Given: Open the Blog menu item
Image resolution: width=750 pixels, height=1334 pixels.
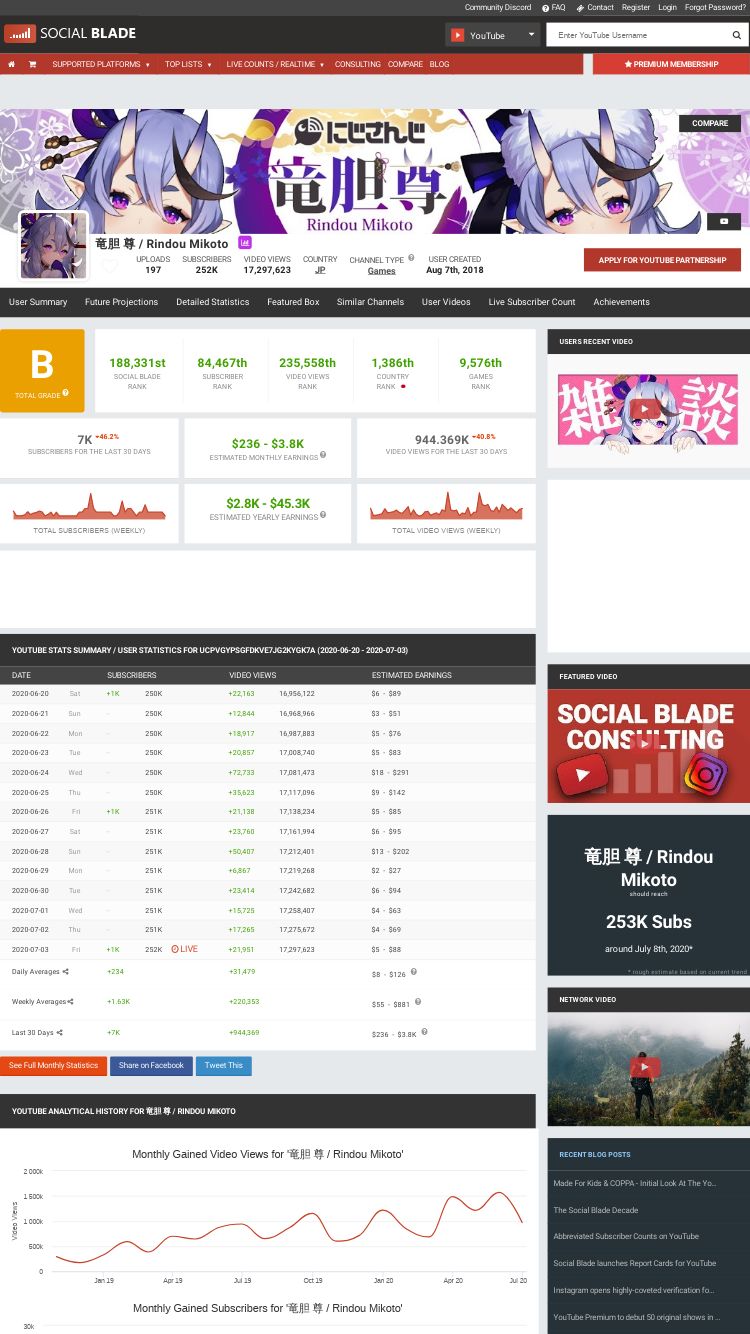Looking at the screenshot, I should tap(439, 64).
